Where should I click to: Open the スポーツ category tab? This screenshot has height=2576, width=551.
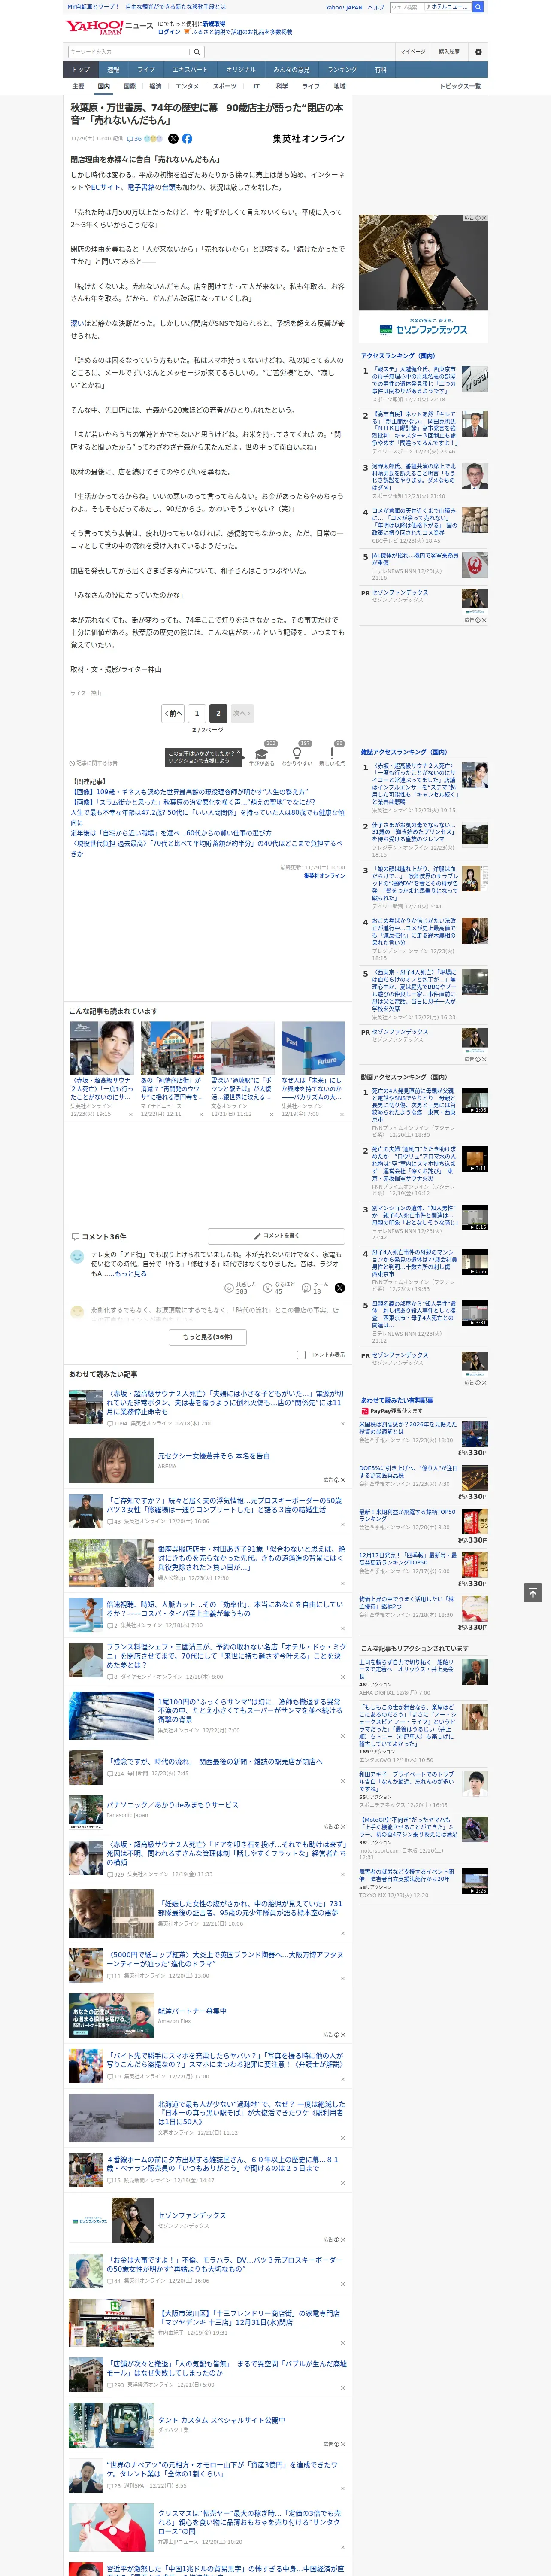click(225, 86)
